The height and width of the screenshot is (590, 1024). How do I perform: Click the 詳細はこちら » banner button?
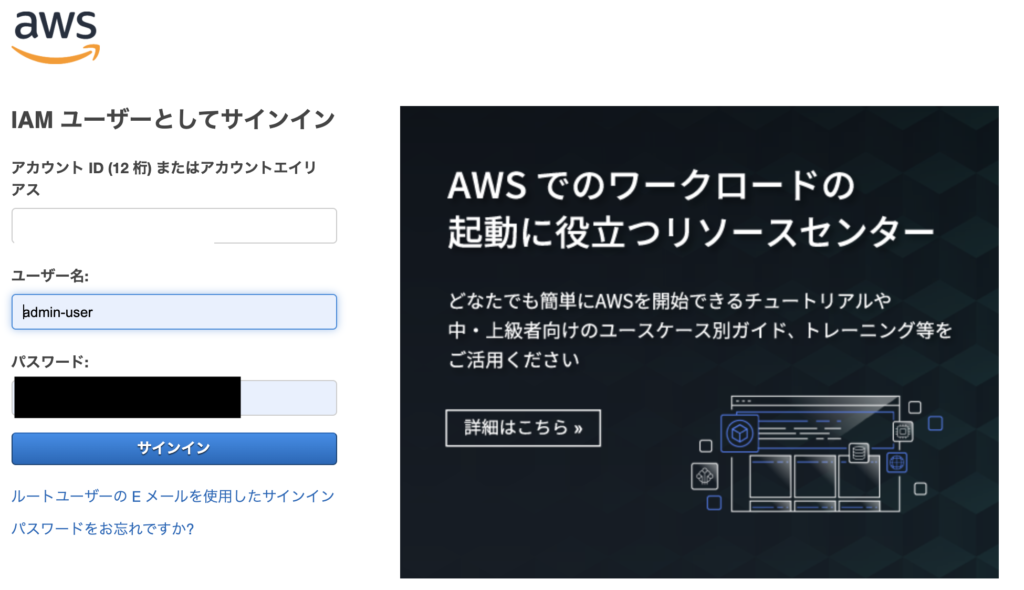(523, 428)
